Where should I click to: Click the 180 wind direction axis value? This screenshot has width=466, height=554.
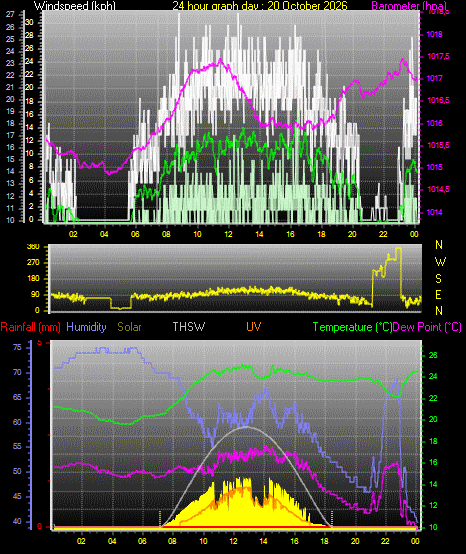34,279
